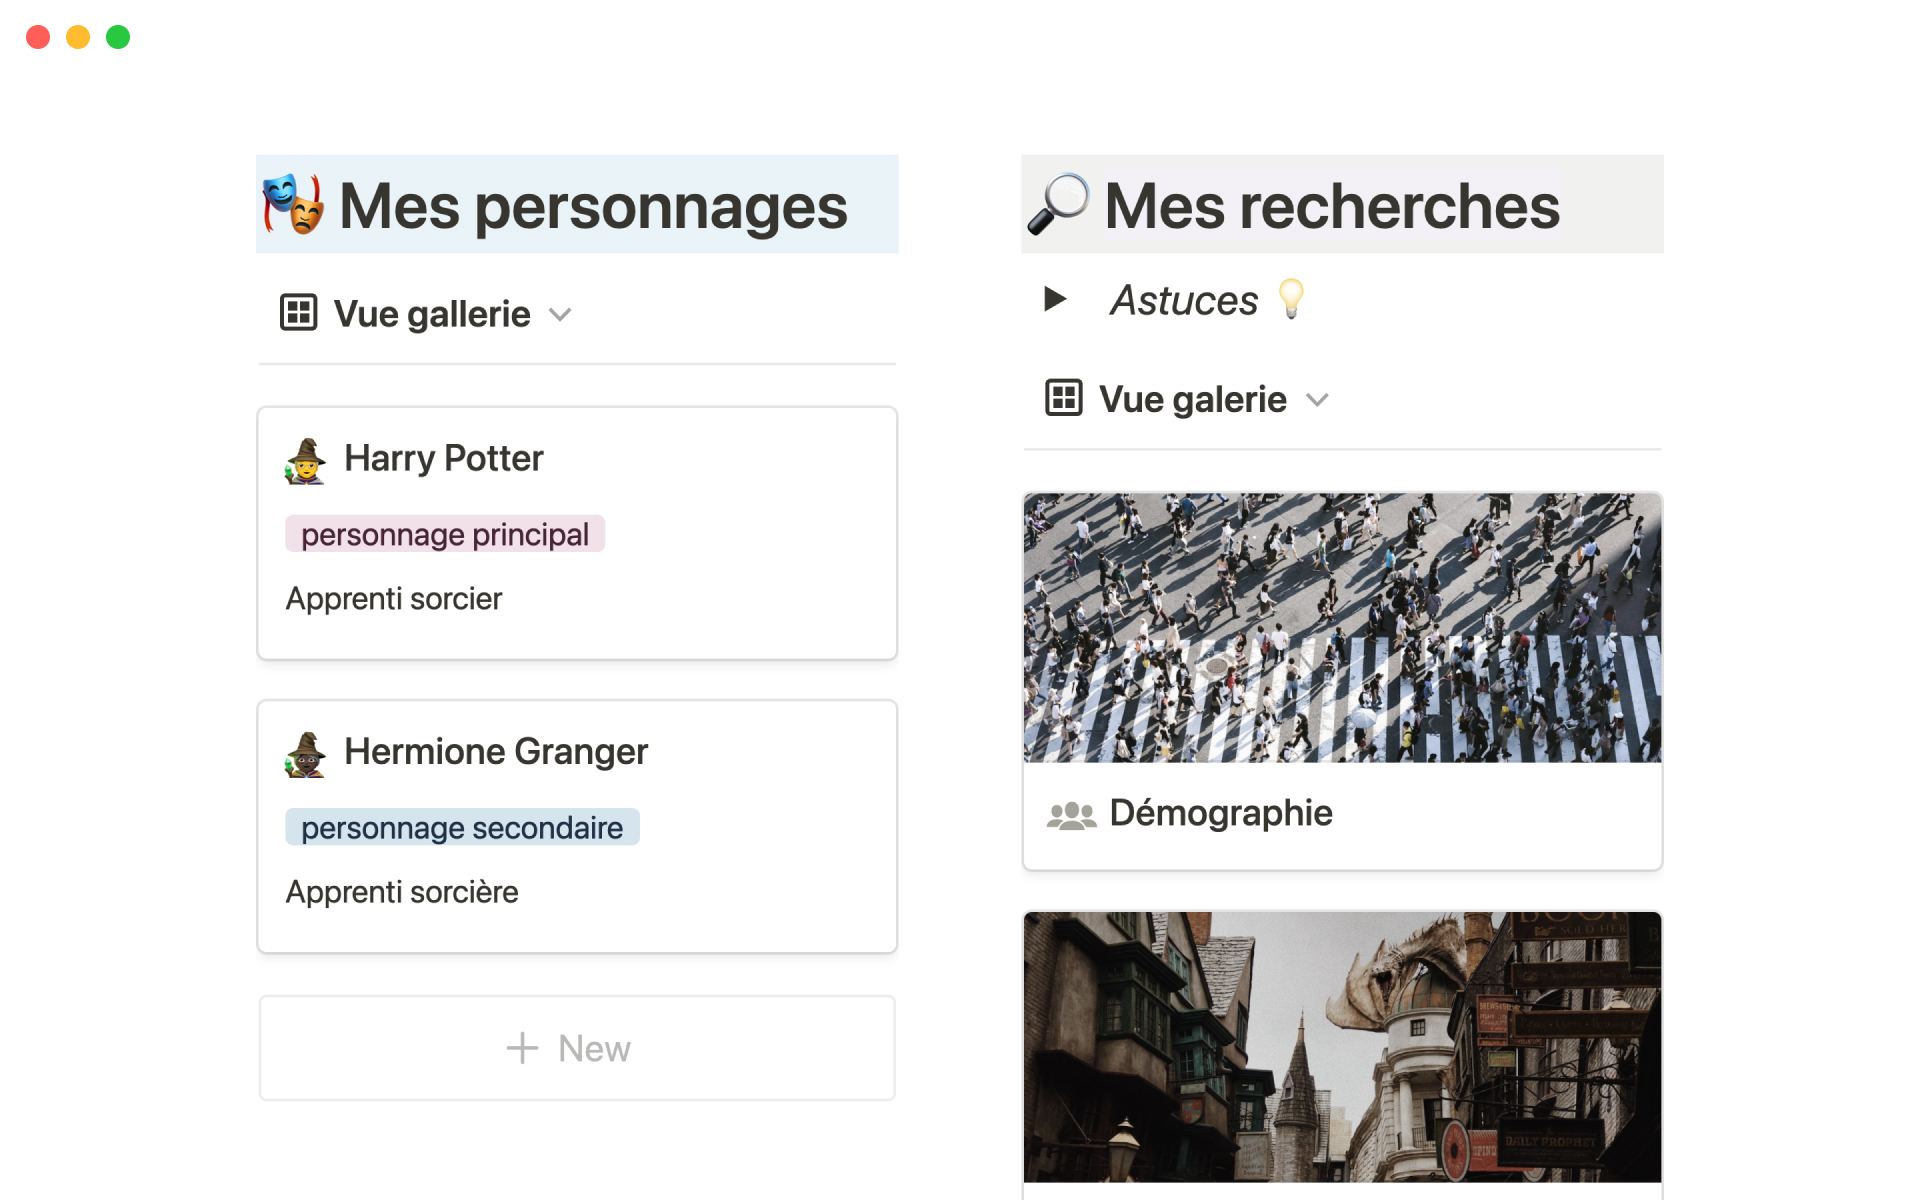Open the Vue galerie view dropdown chevron

[x=1317, y=400]
